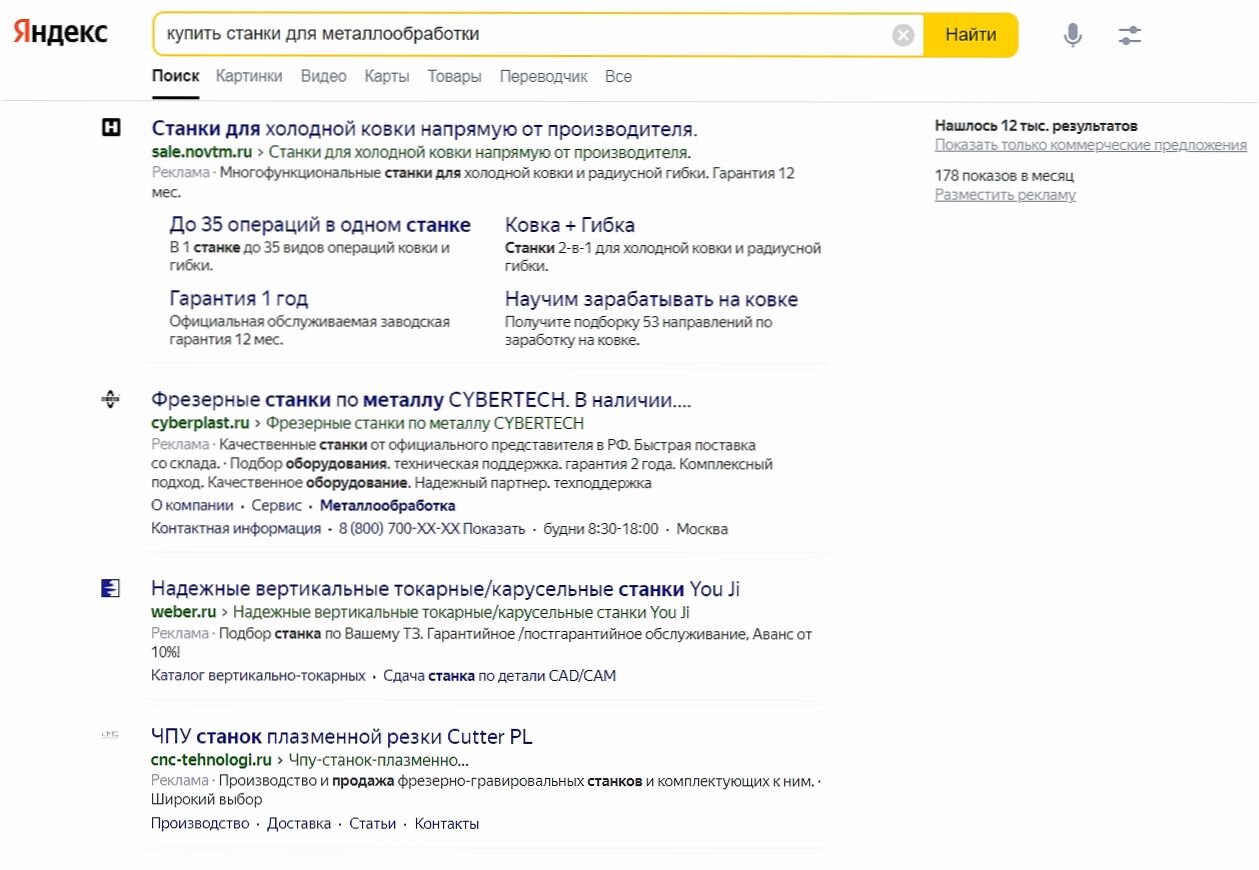Open Контактная информация link
The image size is (1259, 870).
(236, 529)
